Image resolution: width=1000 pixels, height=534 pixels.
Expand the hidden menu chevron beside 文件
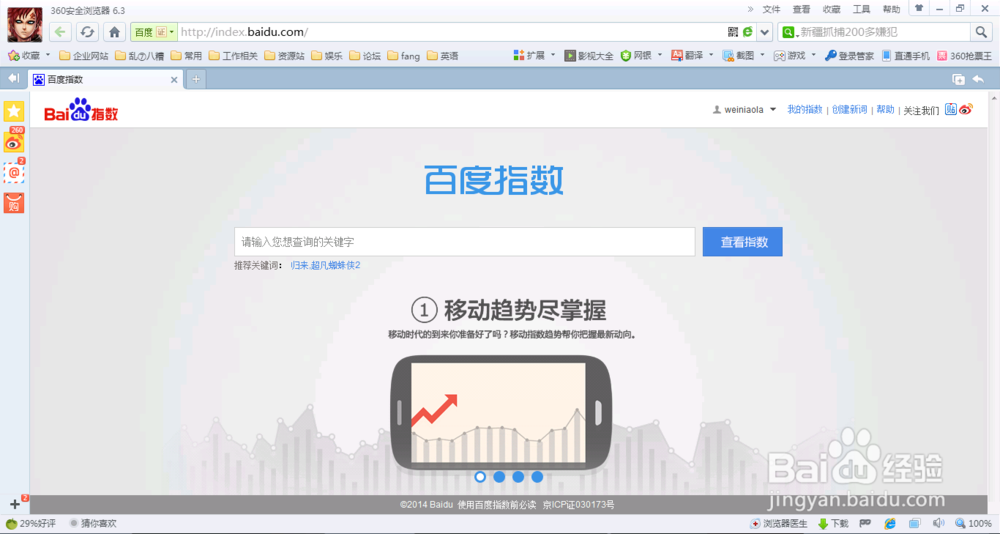click(750, 9)
